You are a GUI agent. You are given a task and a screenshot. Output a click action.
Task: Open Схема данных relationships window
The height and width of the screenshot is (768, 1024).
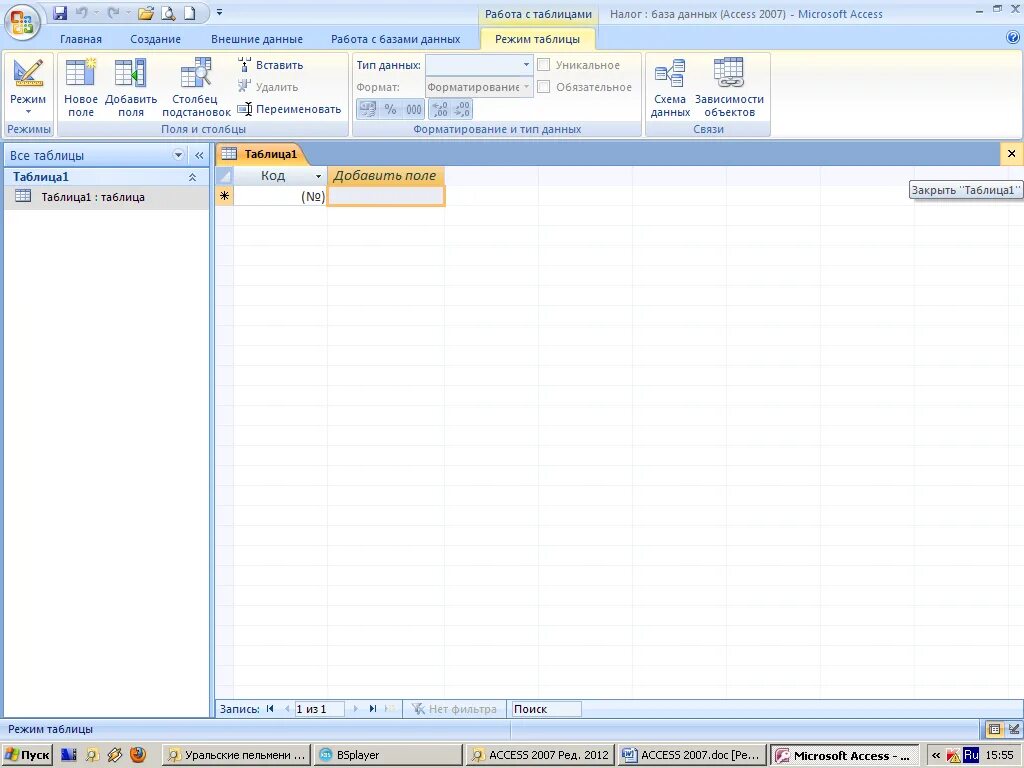point(670,88)
